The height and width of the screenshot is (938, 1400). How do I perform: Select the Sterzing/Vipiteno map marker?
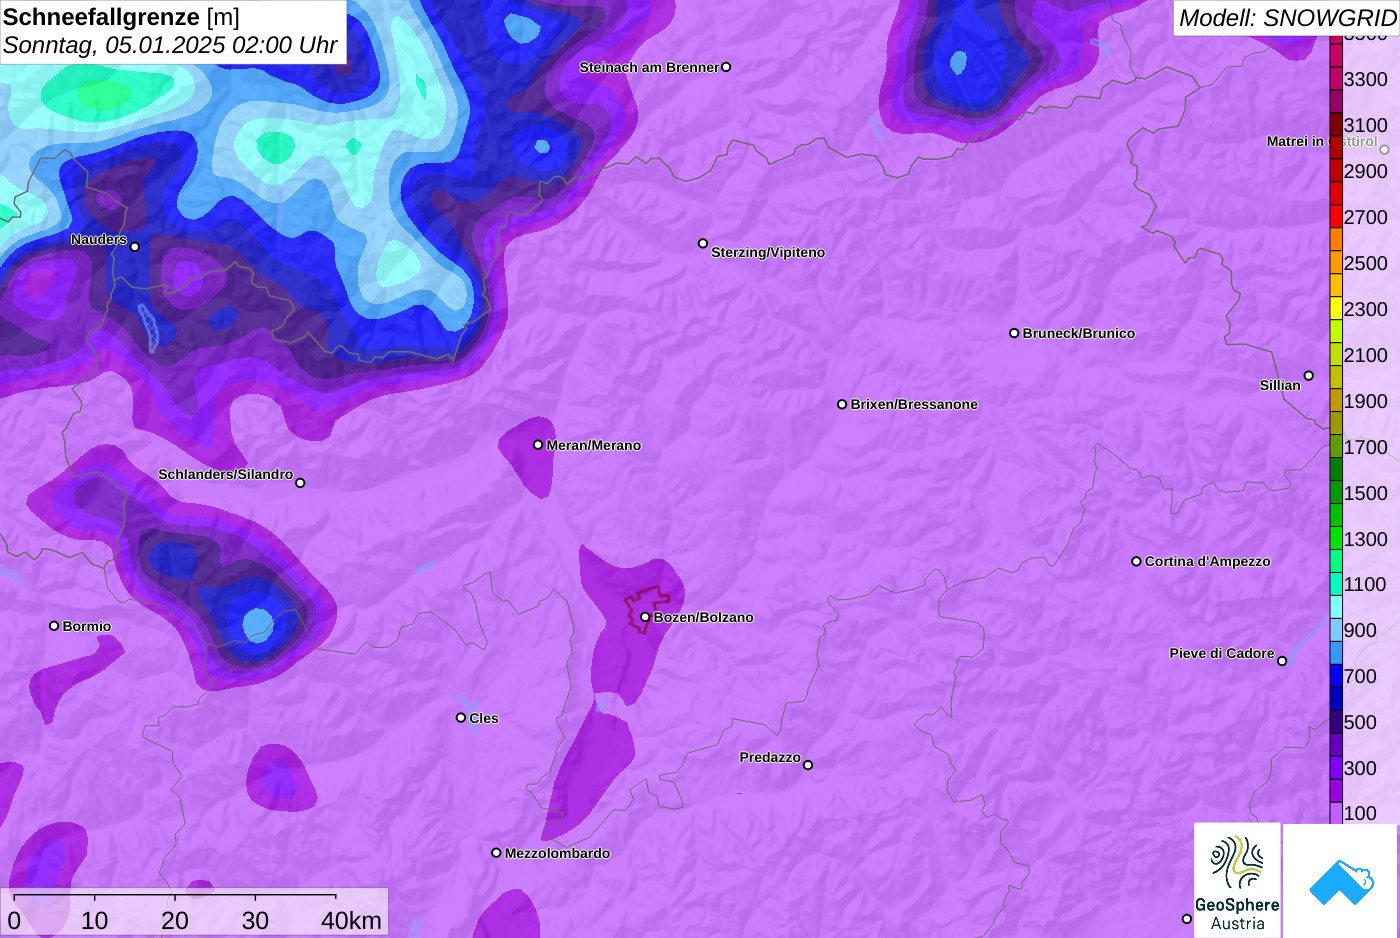pos(703,243)
